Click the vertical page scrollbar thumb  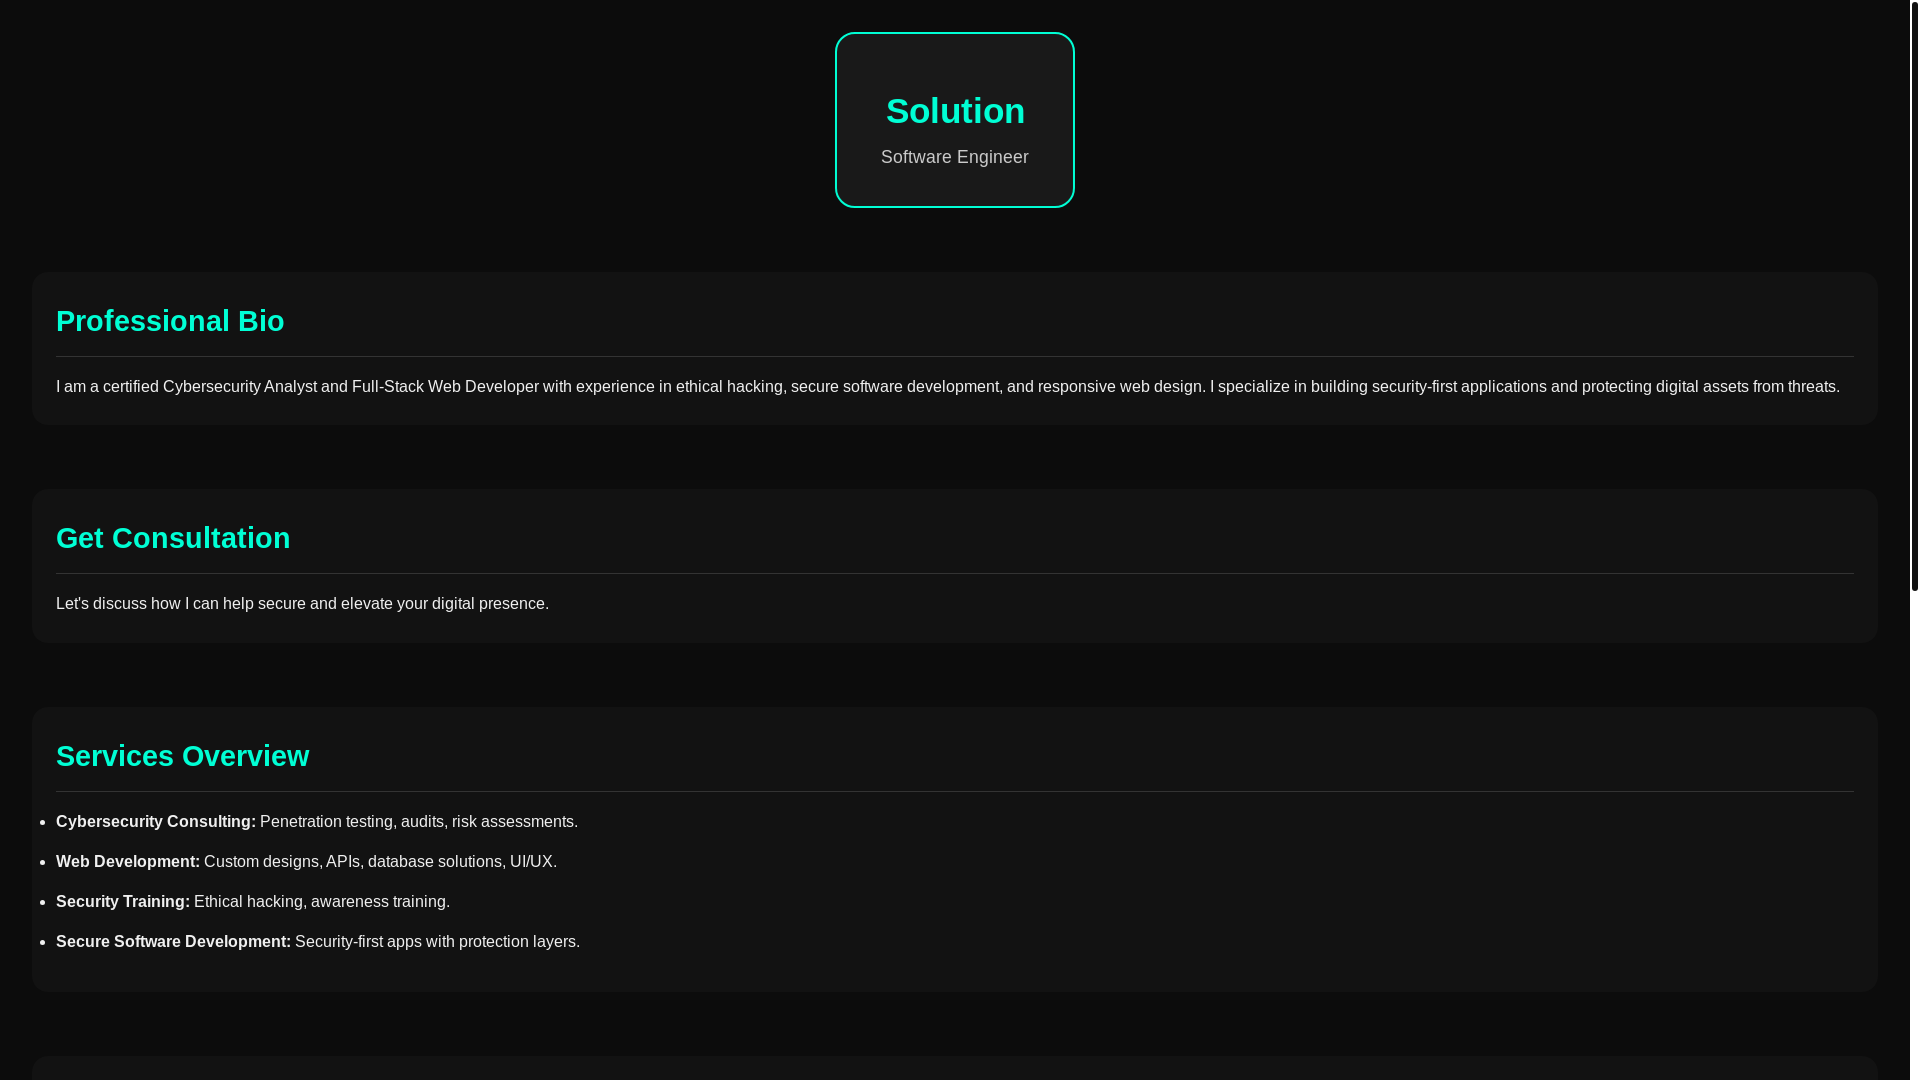click(x=1914, y=296)
